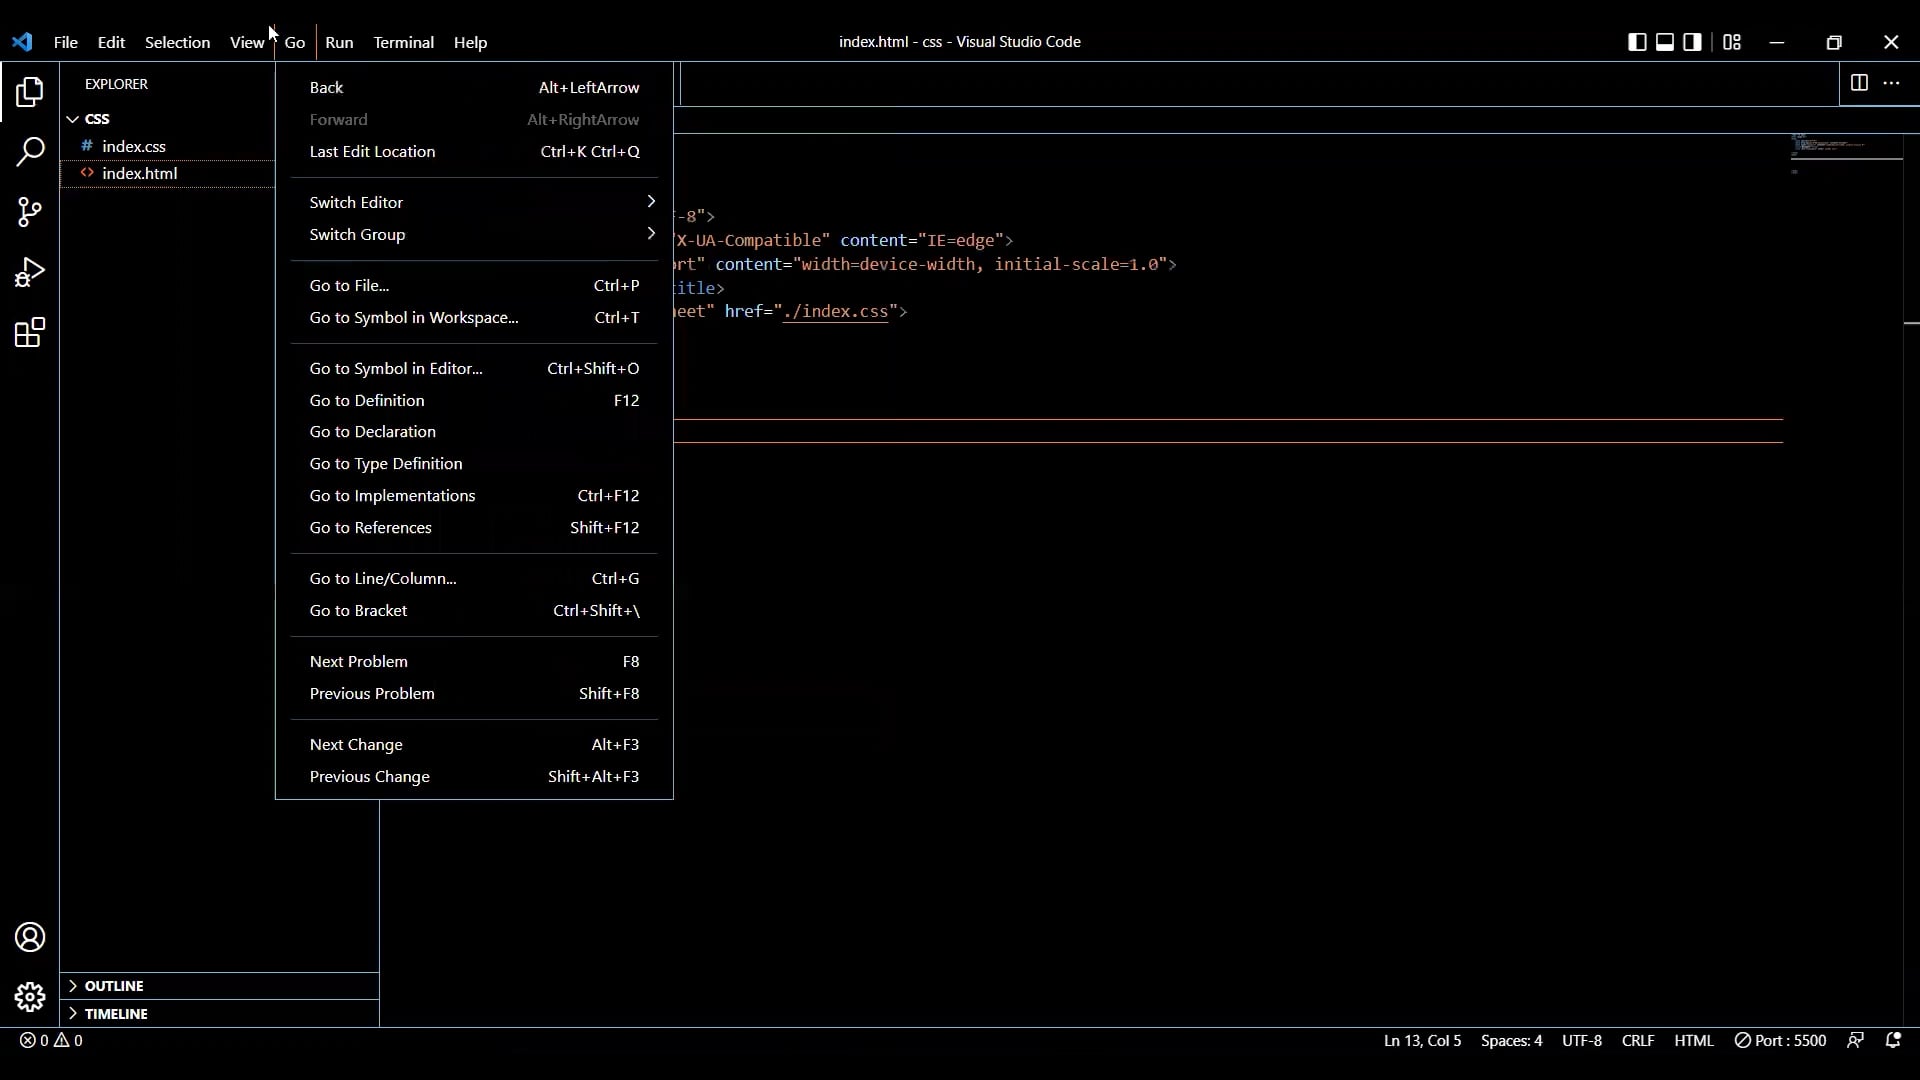The image size is (1920, 1080).
Task: Click the feedback icon in status bar
Action: (1855, 1040)
